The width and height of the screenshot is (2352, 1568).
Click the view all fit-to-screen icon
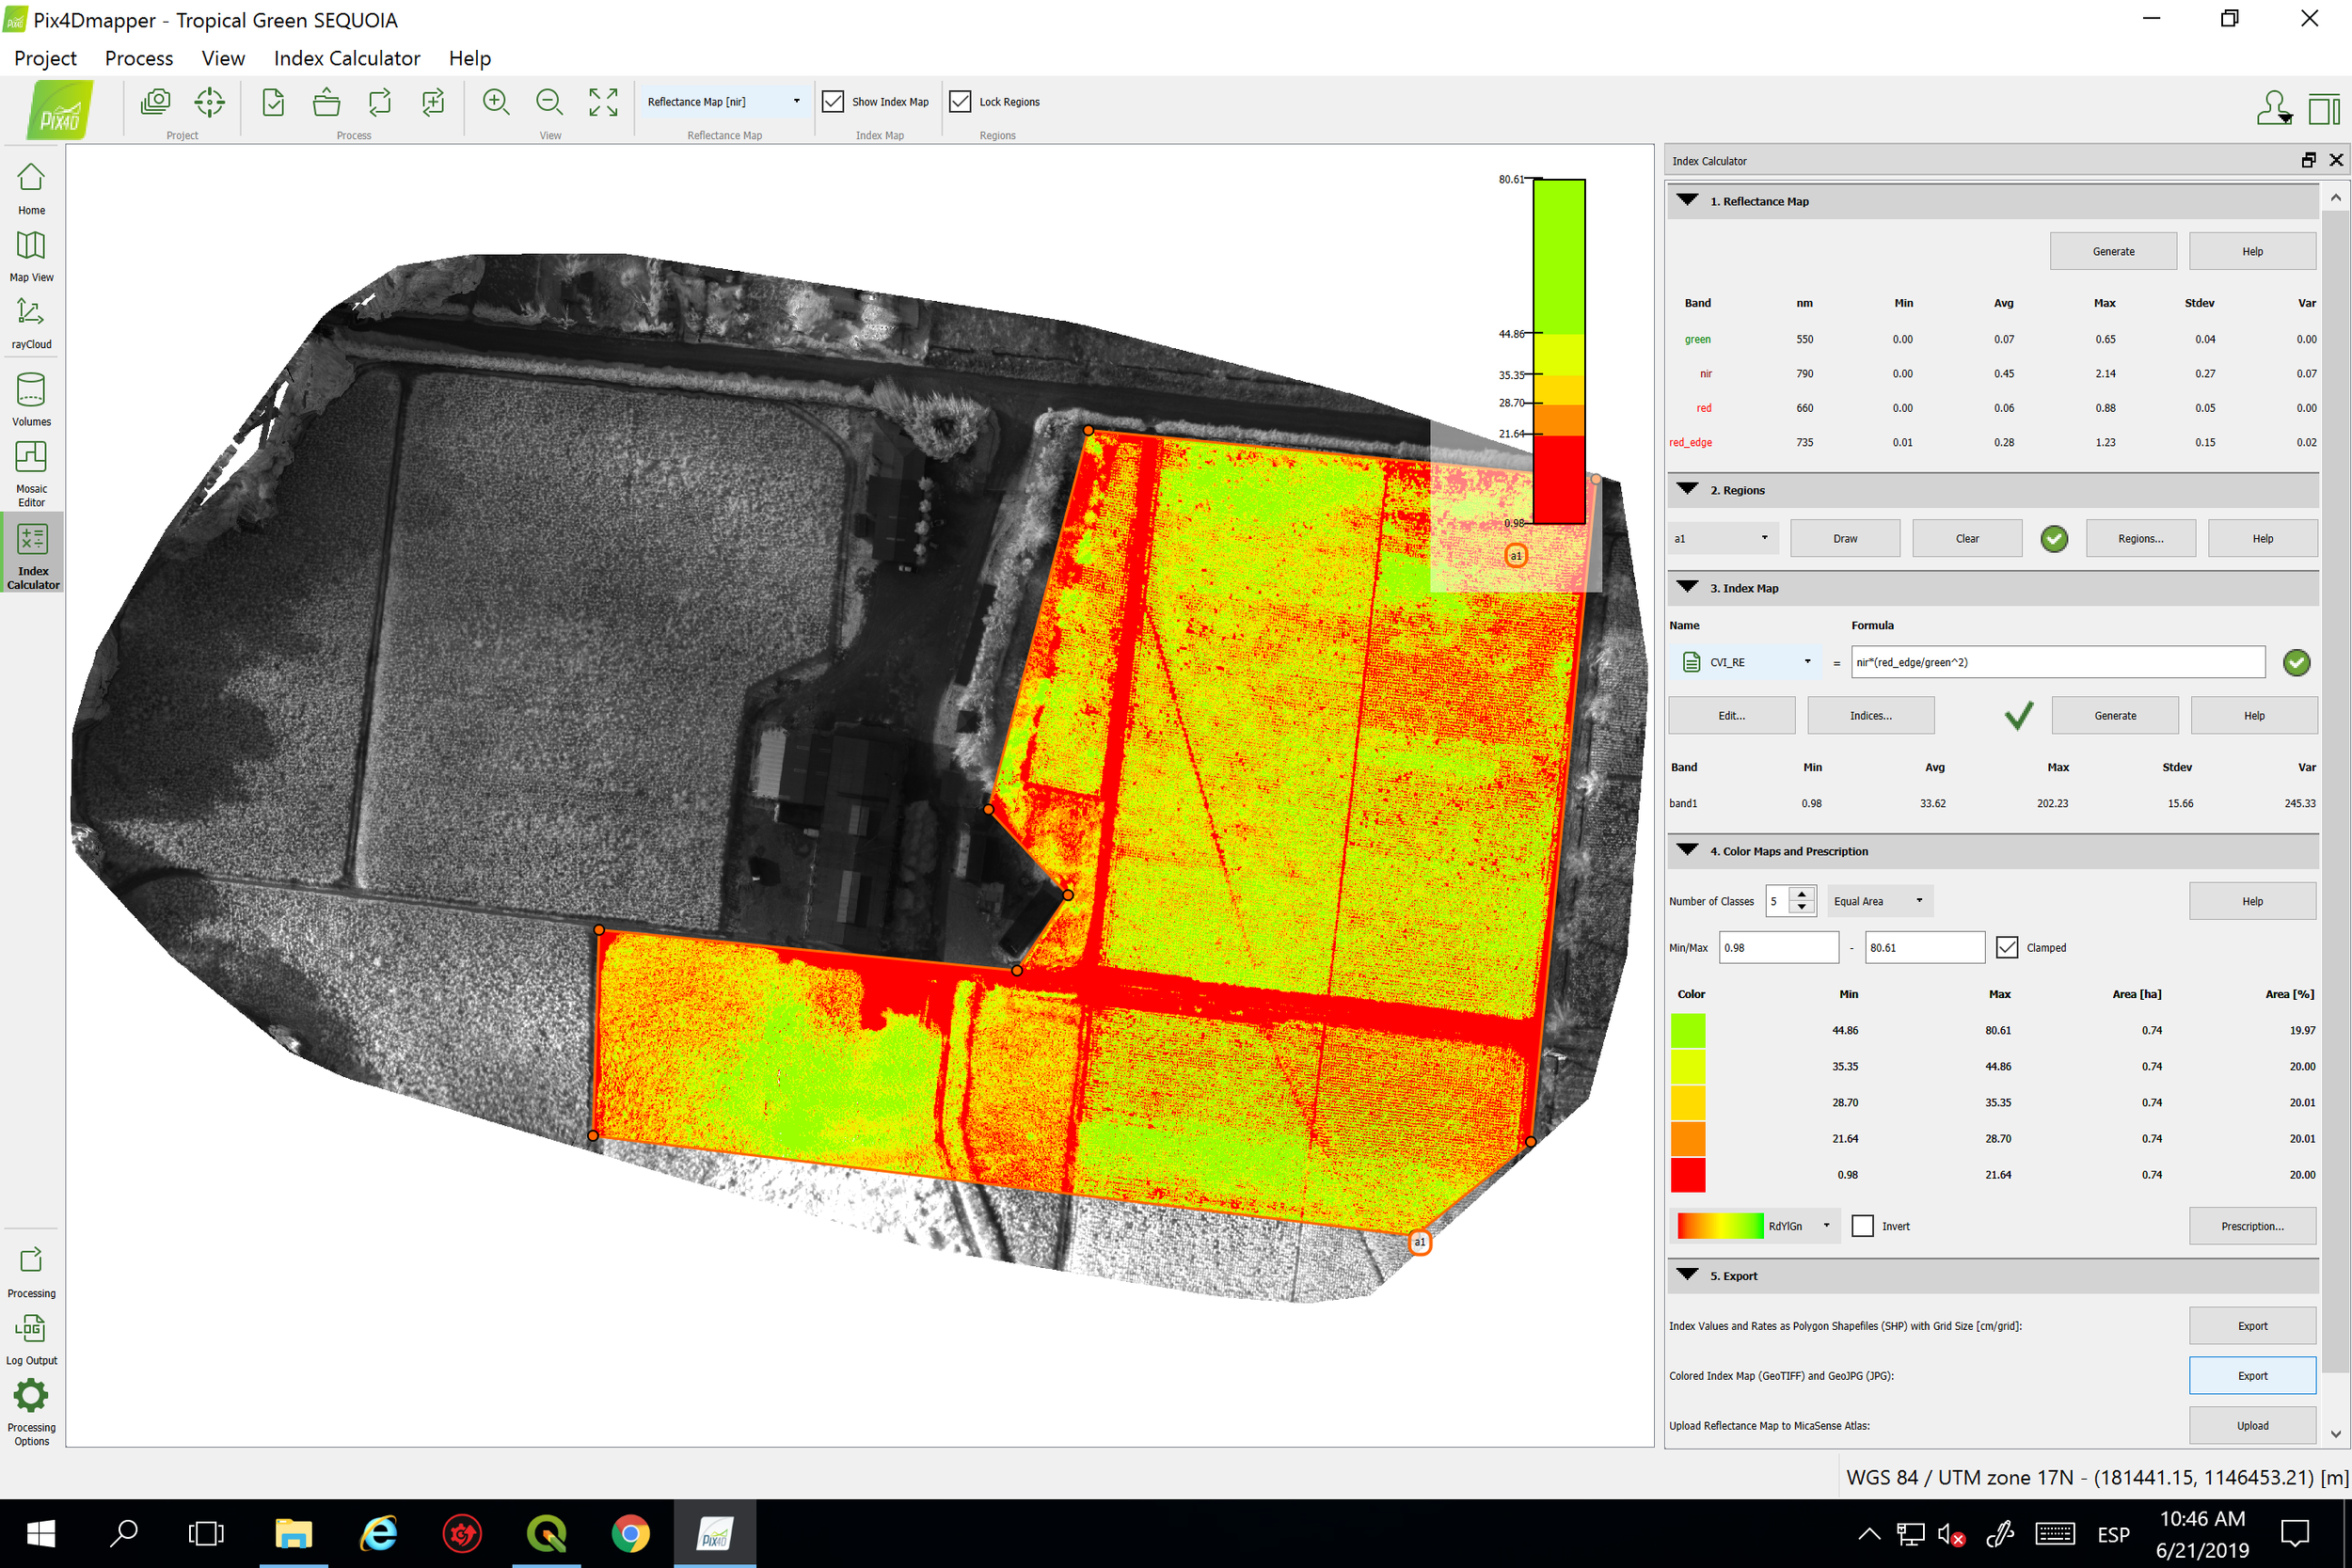pos(603,102)
